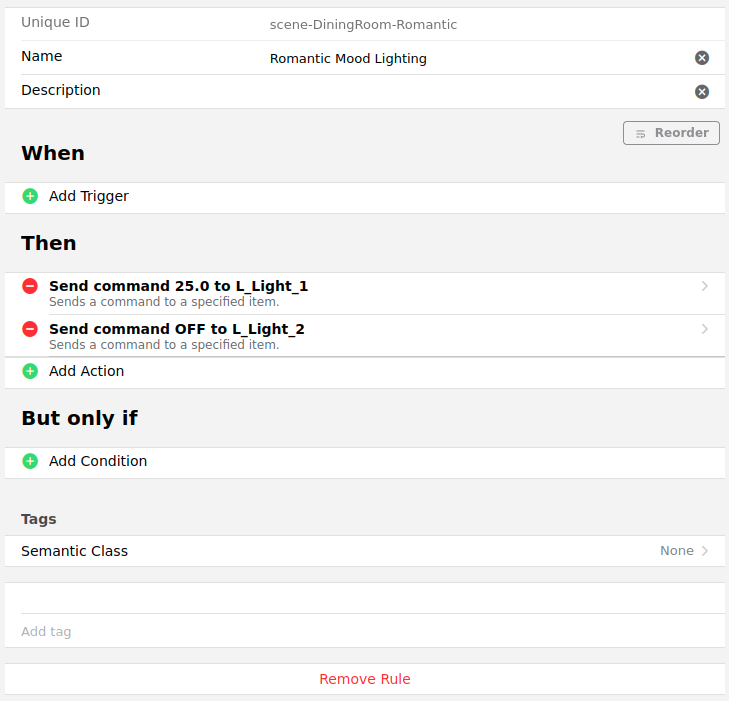
Task: Click the green plus icon beside Add Trigger
Action: [x=30, y=196]
